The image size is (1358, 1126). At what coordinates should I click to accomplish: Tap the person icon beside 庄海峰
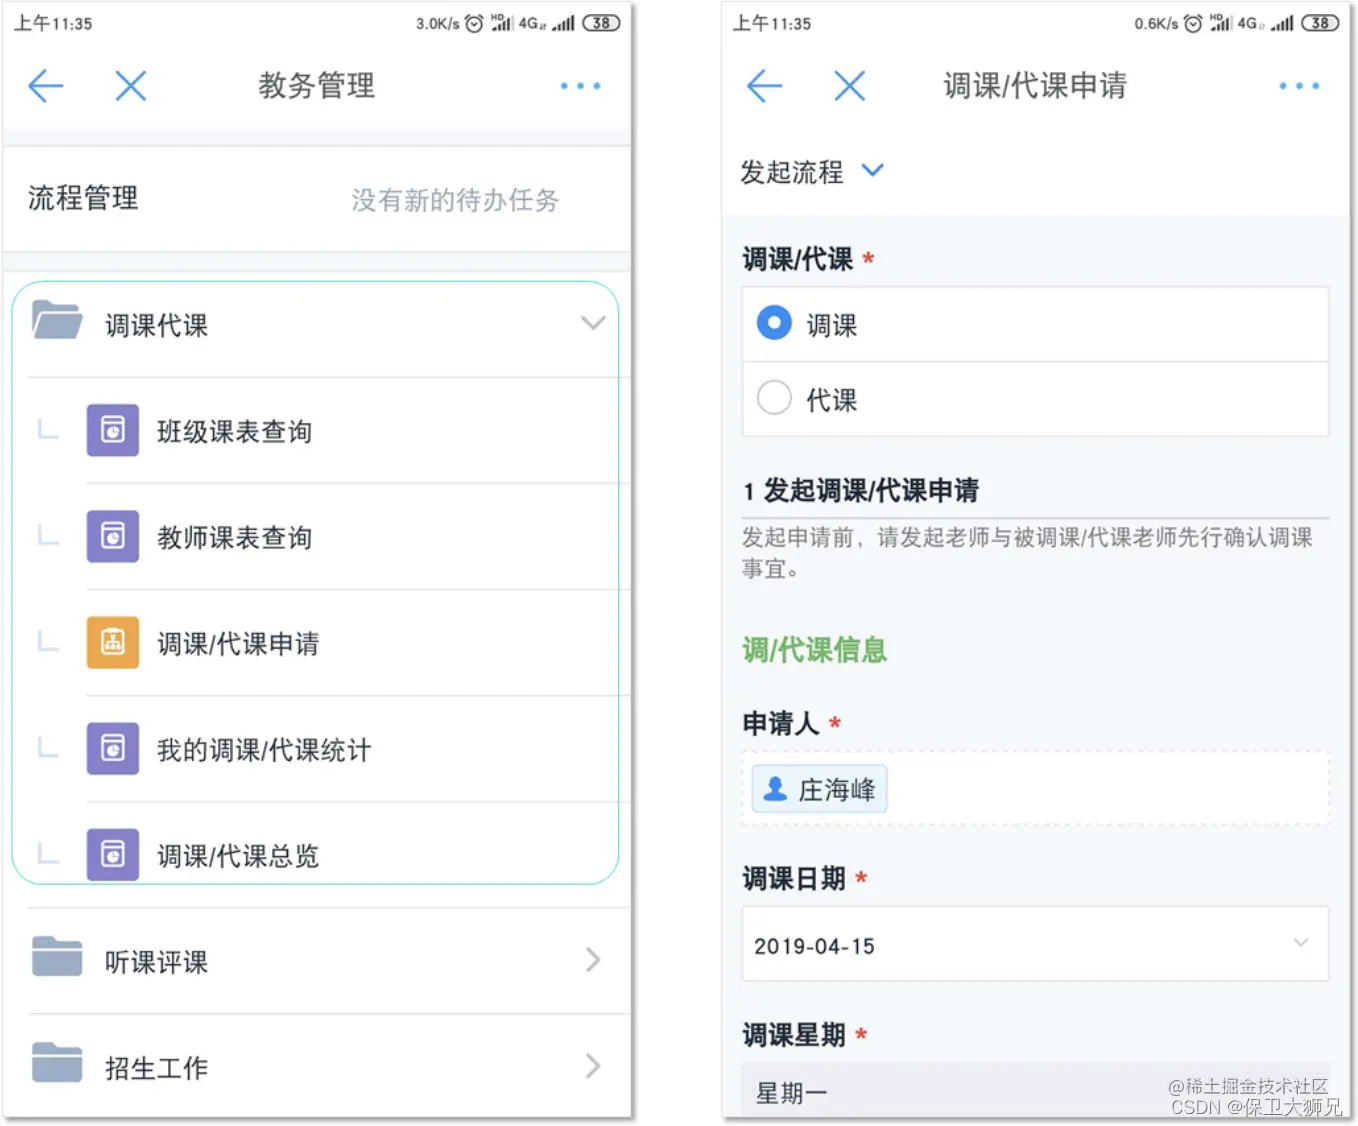(x=773, y=789)
